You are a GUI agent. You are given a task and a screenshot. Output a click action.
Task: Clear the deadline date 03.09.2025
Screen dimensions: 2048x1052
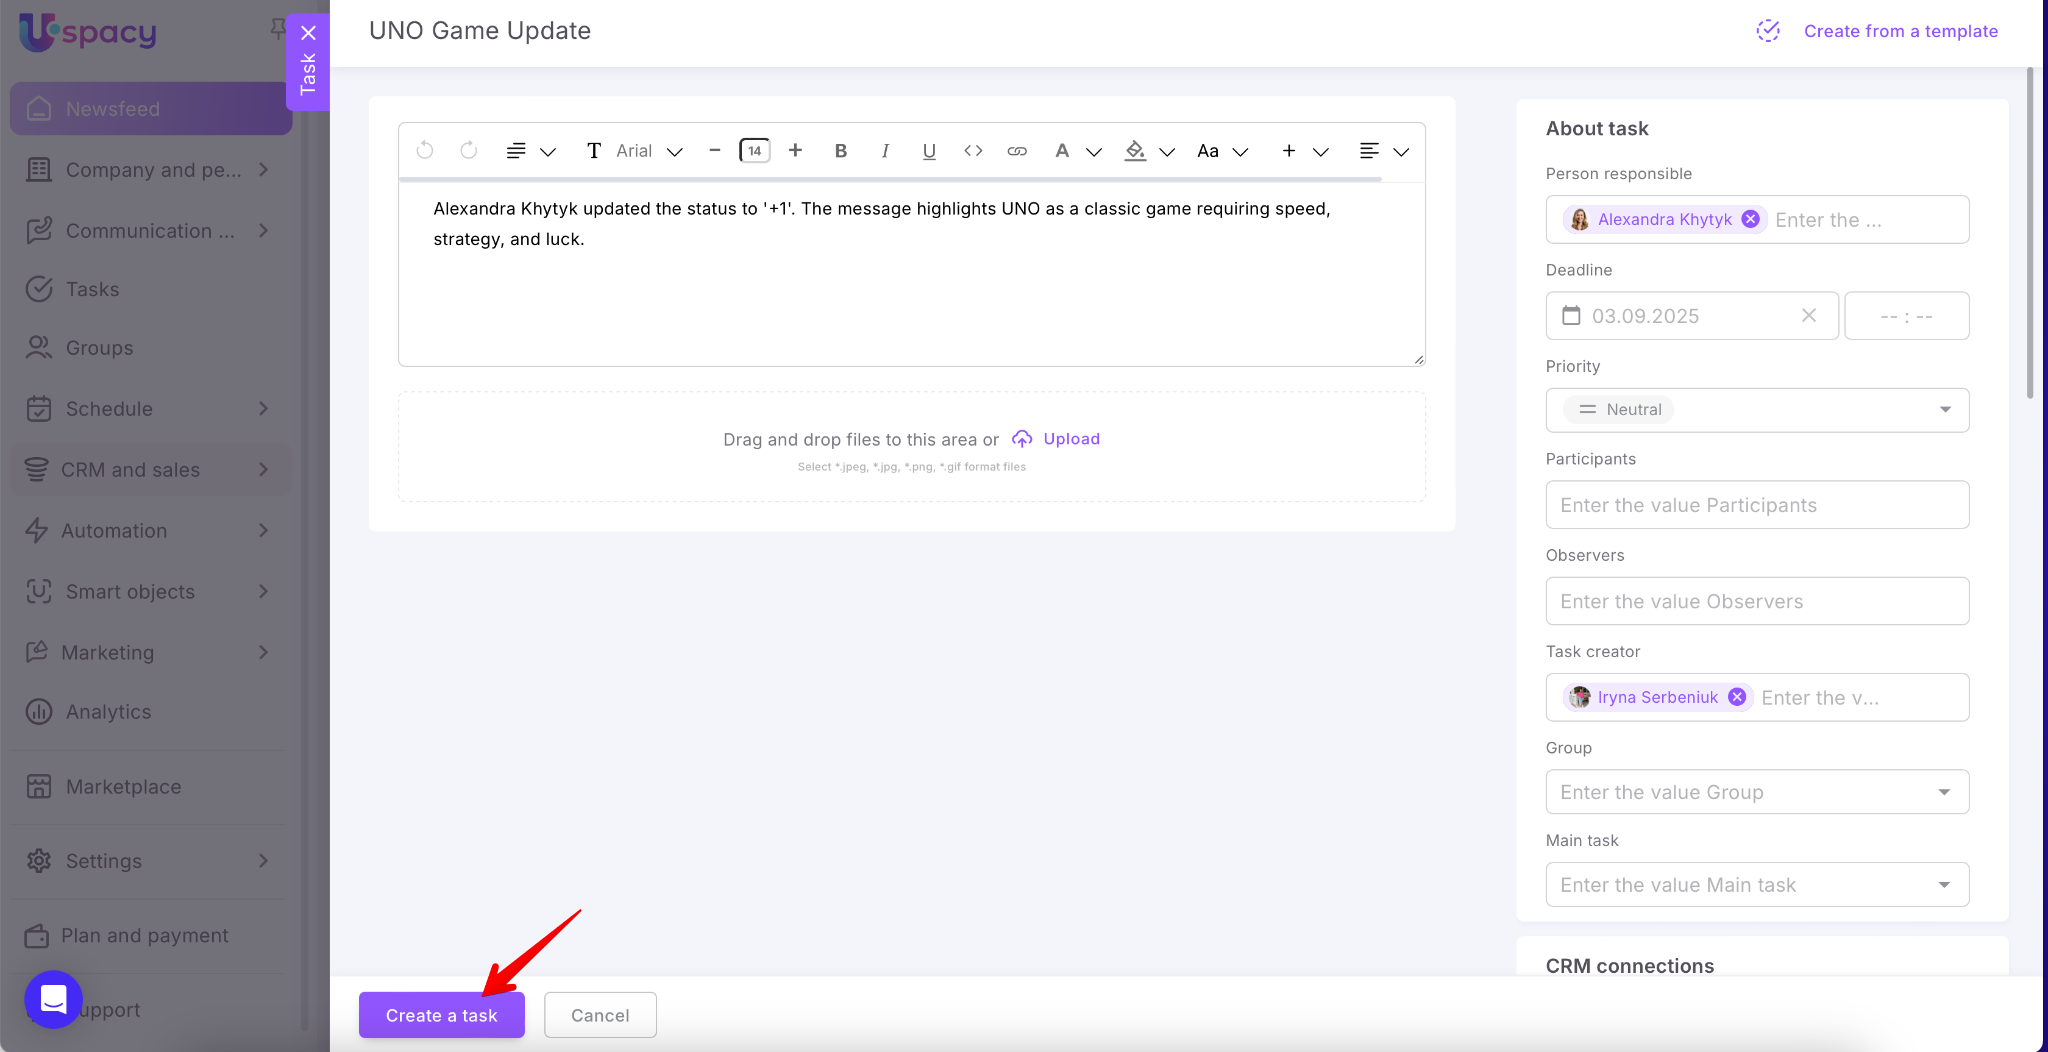coord(1808,316)
